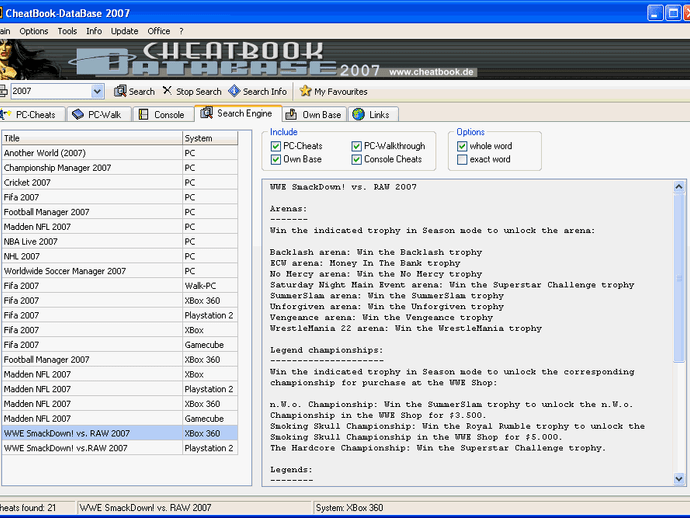The height and width of the screenshot is (518, 690).
Task: Uncheck the Console Cheats checkbox
Action: click(x=356, y=159)
